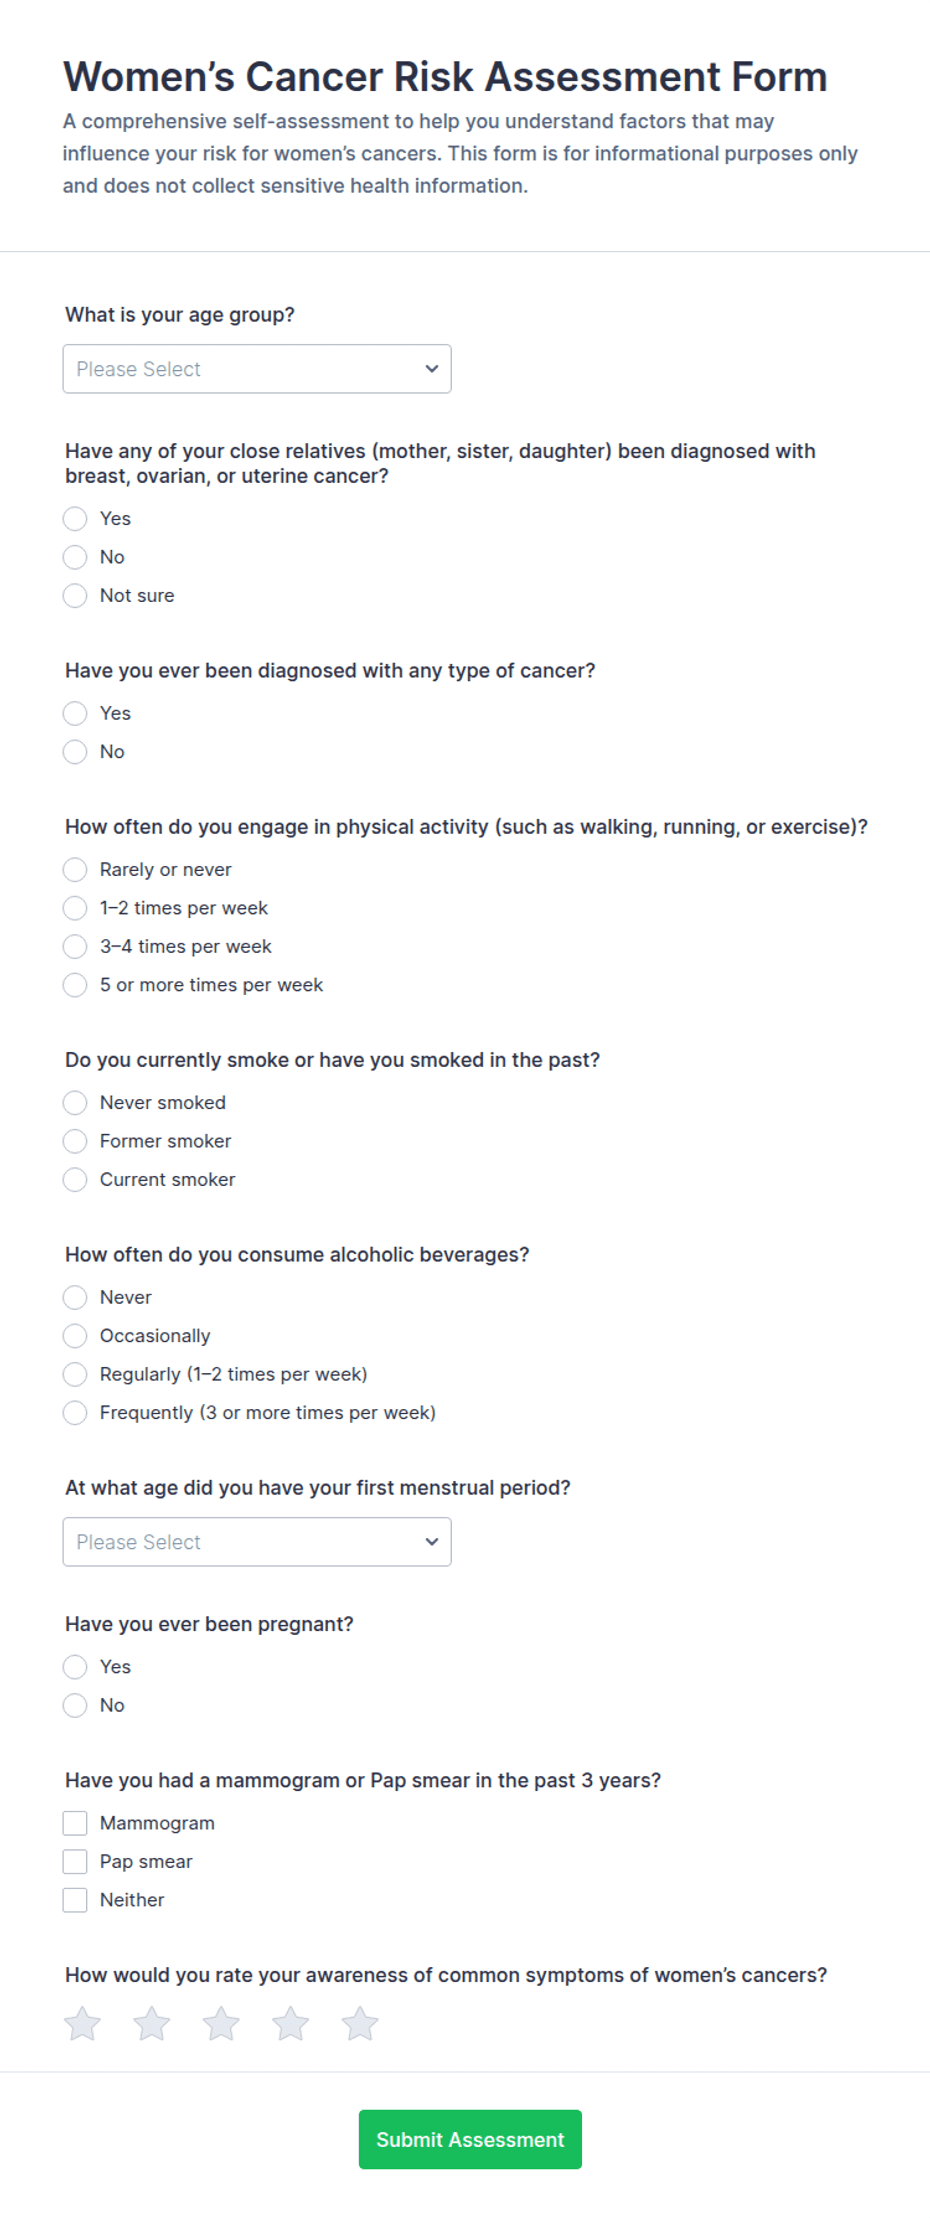Select Yes for ever been pregnant
This screenshot has height=2218, width=930.
click(x=75, y=1667)
